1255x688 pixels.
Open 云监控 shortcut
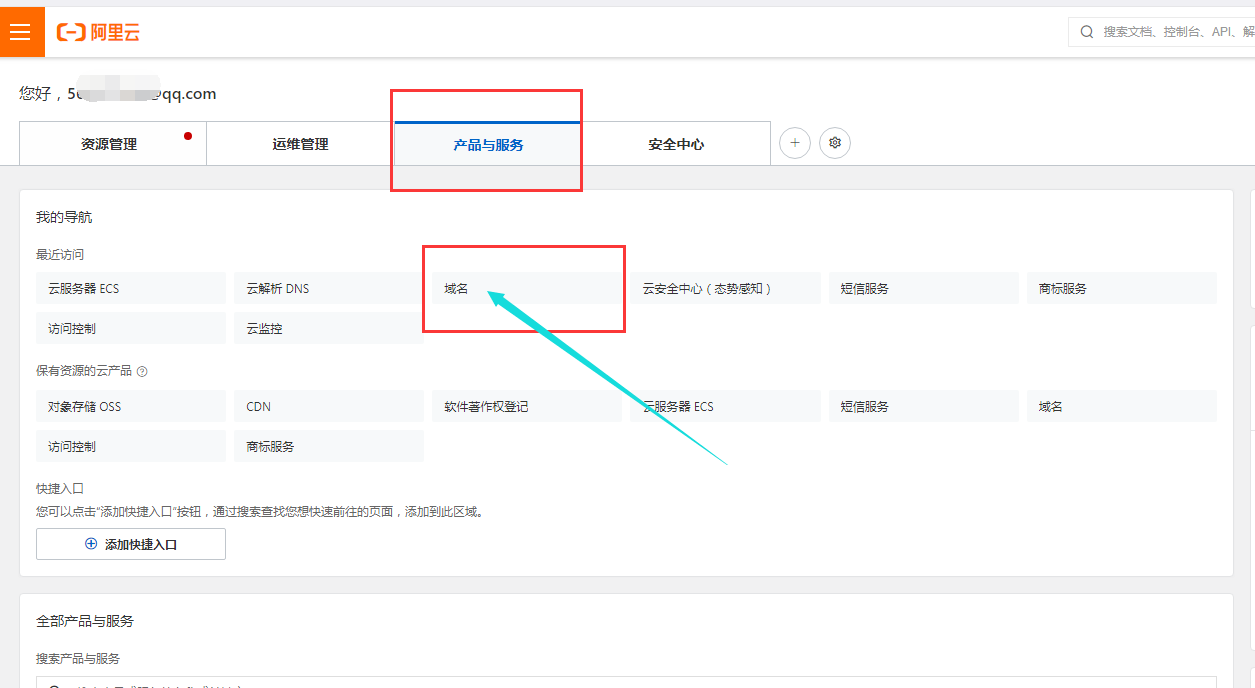click(329, 328)
